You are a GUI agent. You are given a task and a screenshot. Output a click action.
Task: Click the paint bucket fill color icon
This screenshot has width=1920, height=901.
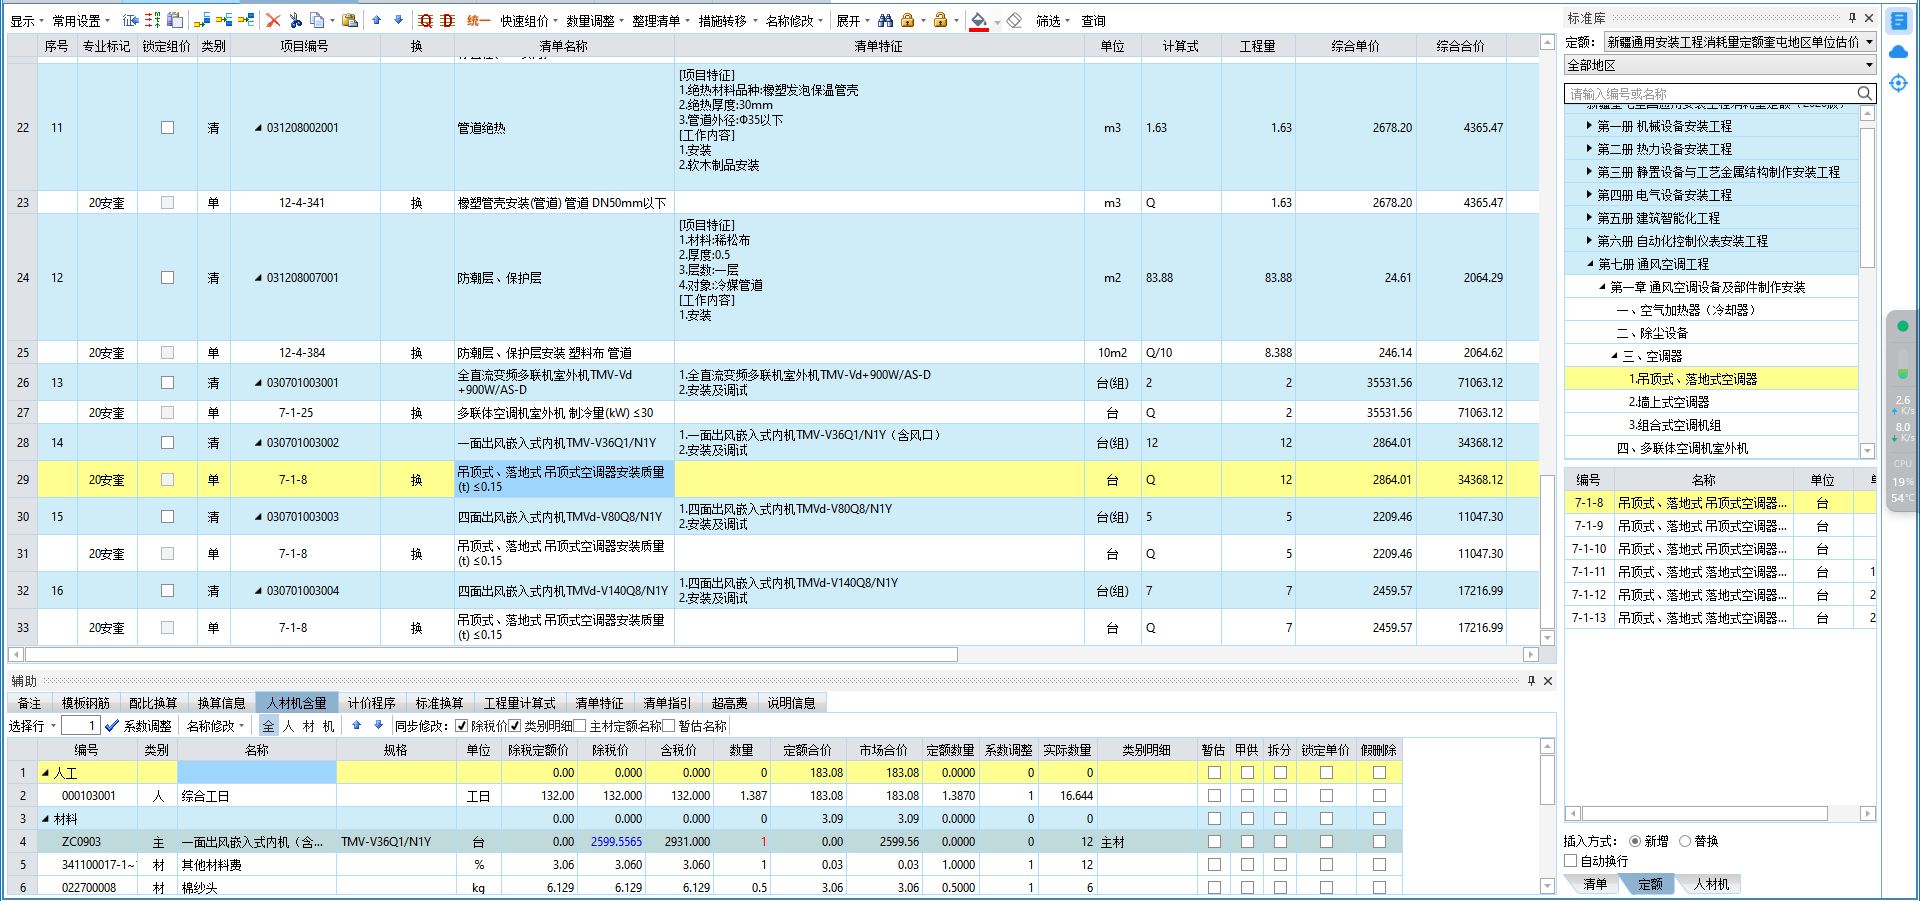pyautogui.click(x=979, y=20)
